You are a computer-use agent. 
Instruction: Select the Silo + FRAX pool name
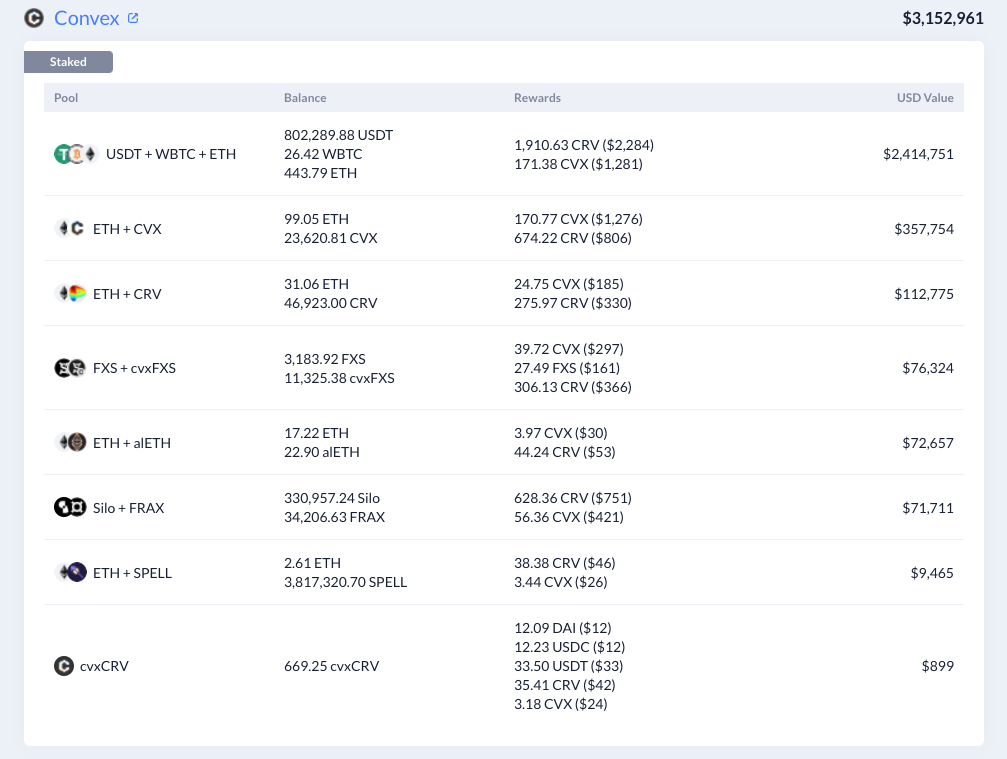click(128, 508)
